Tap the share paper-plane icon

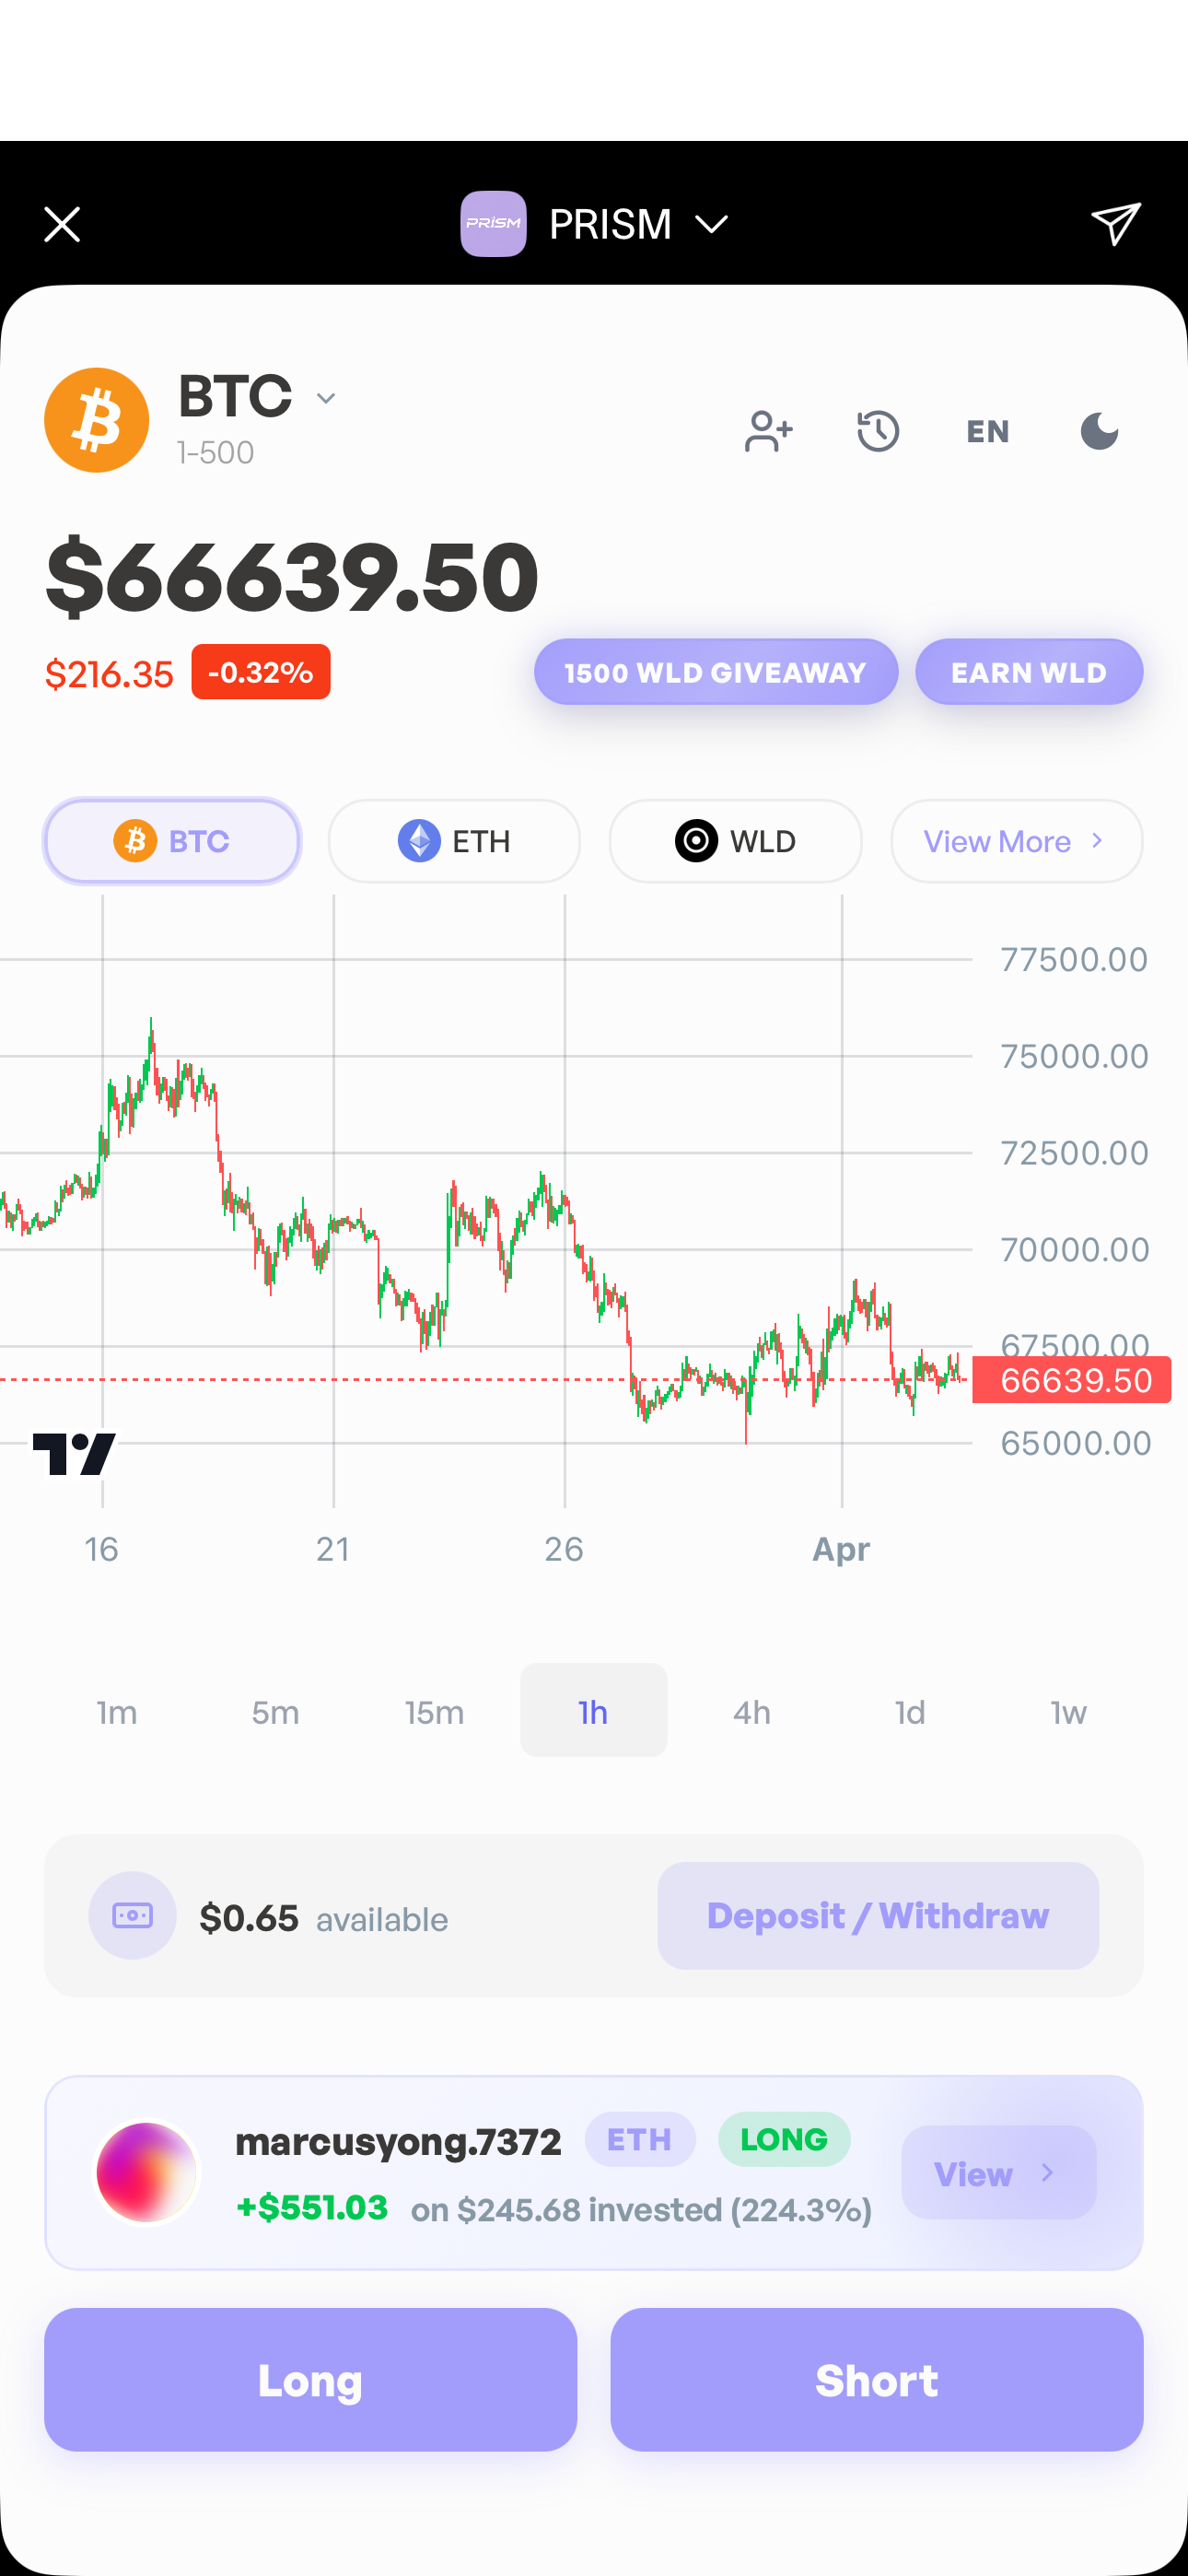pos(1115,224)
